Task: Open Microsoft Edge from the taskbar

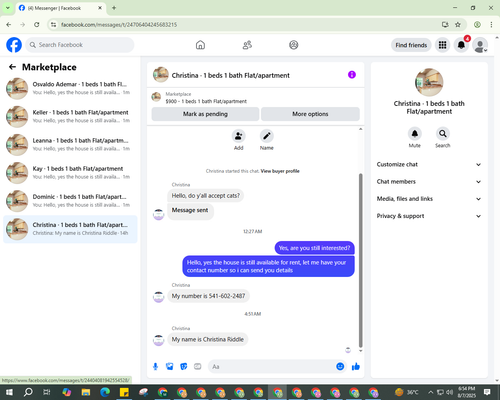Action: click(x=105, y=392)
